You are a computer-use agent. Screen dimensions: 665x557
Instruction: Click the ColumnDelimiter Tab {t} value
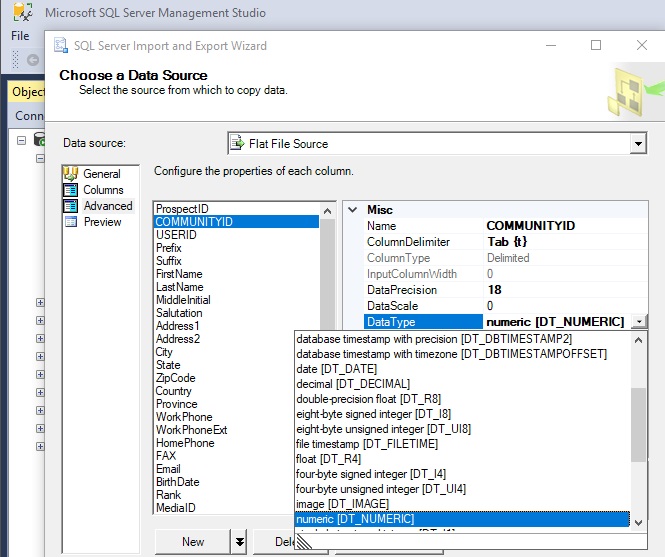point(566,242)
